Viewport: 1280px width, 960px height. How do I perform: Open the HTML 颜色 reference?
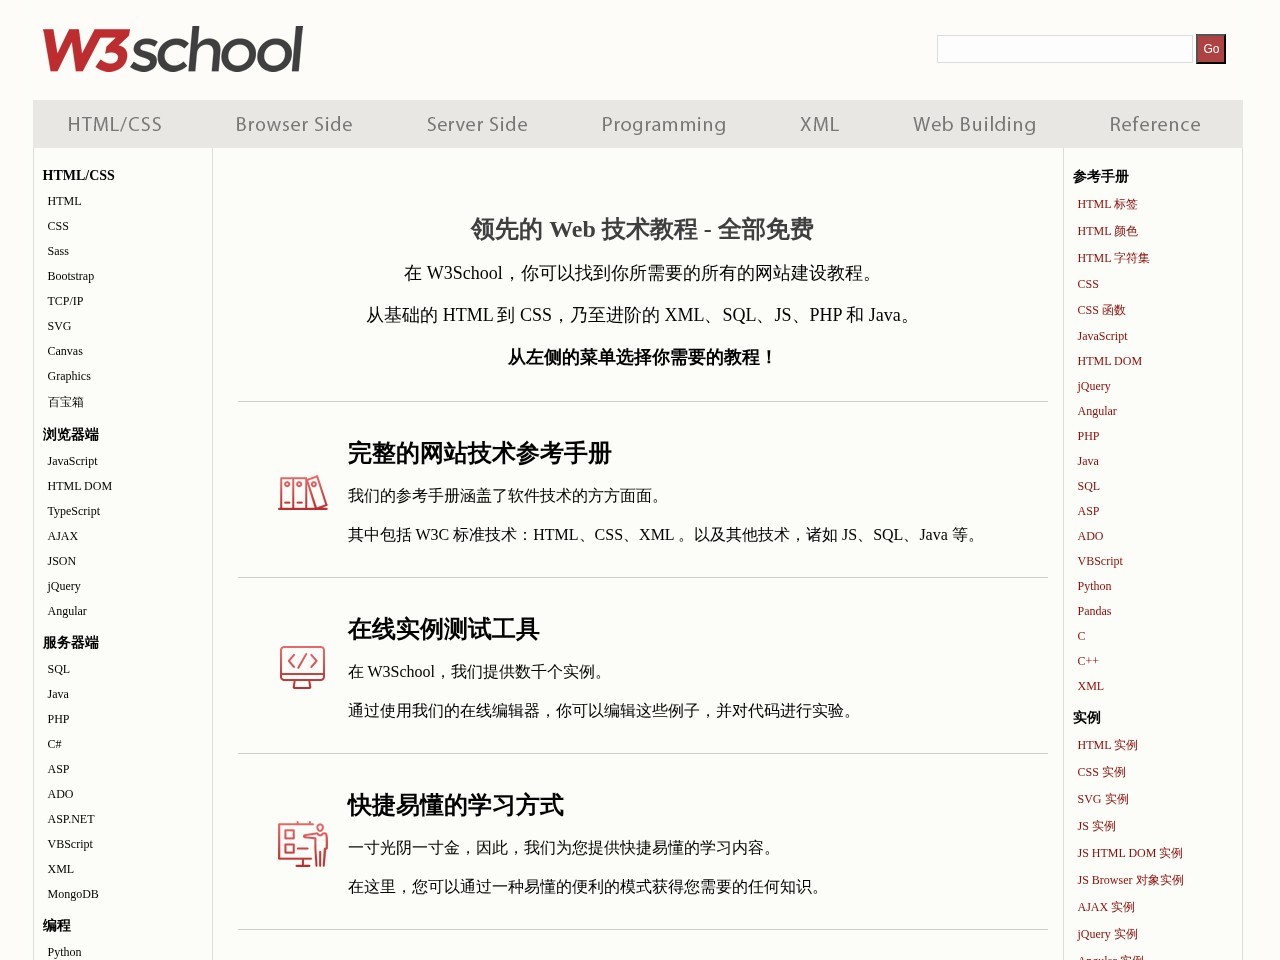pos(1107,231)
